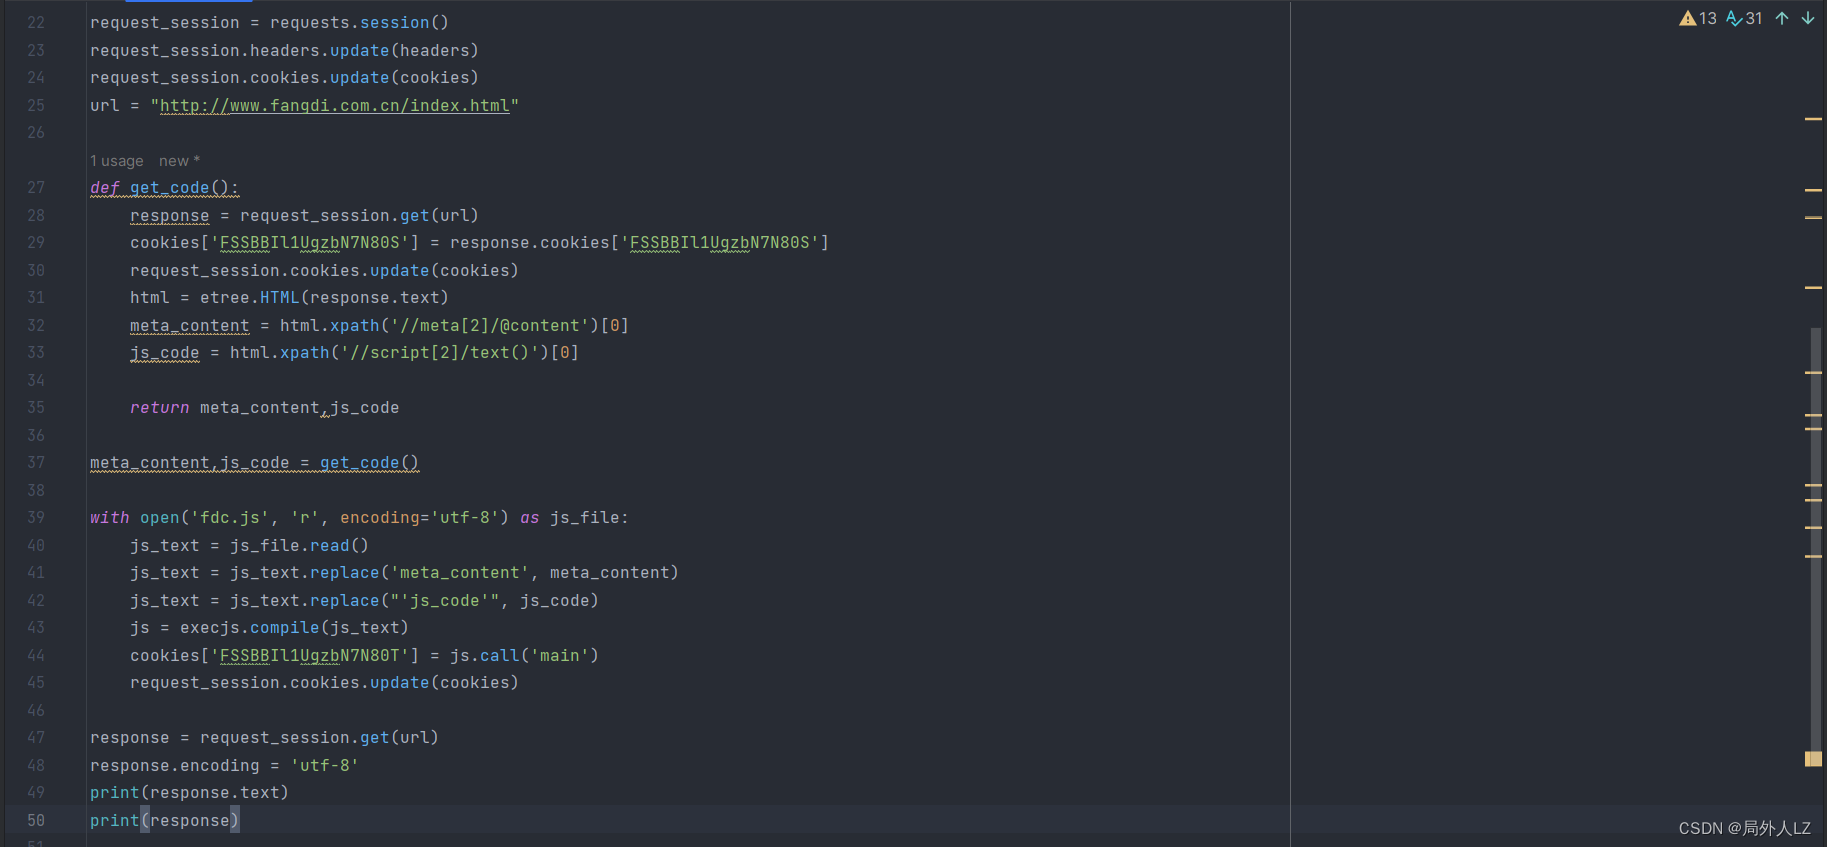Click the '1 usage' inlay hint
This screenshot has width=1827, height=847.
coord(116,161)
